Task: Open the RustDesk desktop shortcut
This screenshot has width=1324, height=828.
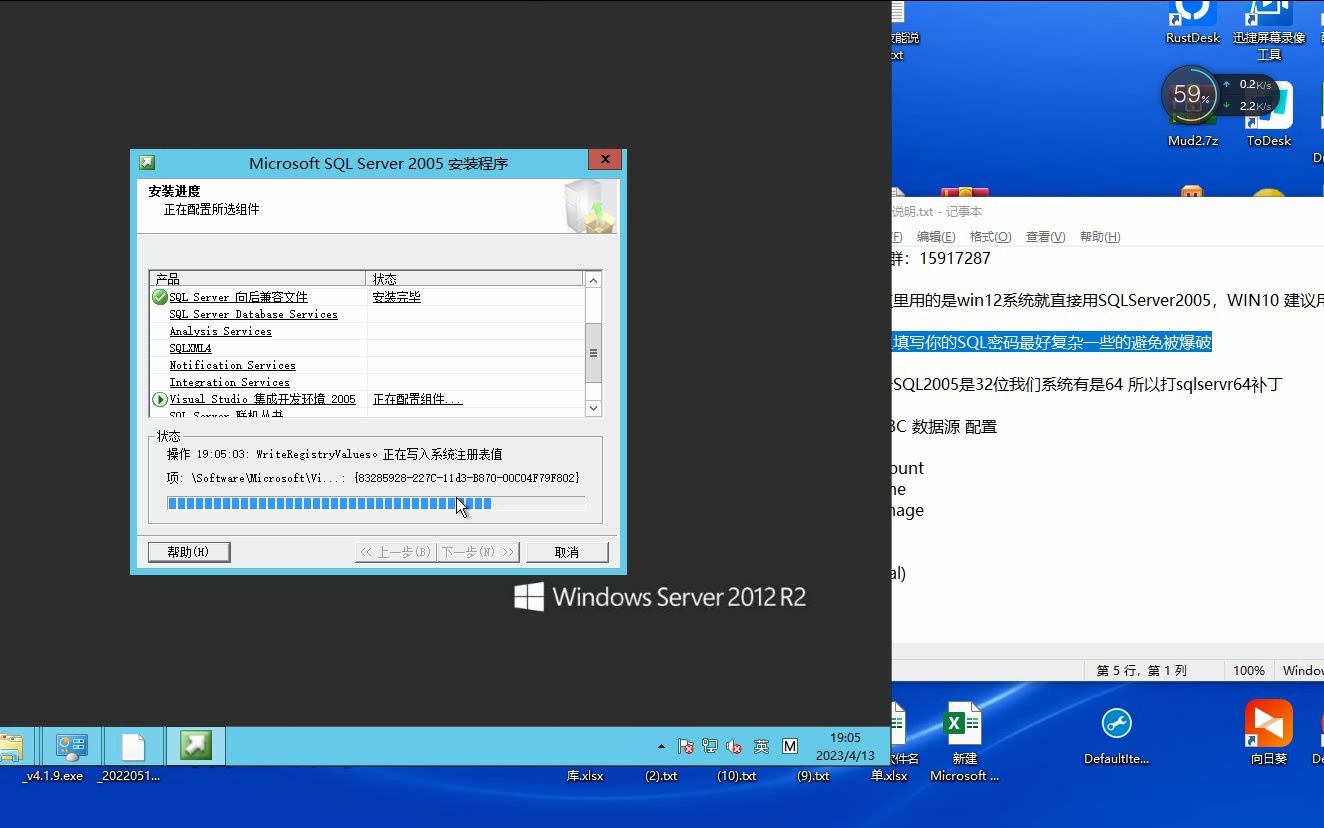Action: (x=1192, y=22)
